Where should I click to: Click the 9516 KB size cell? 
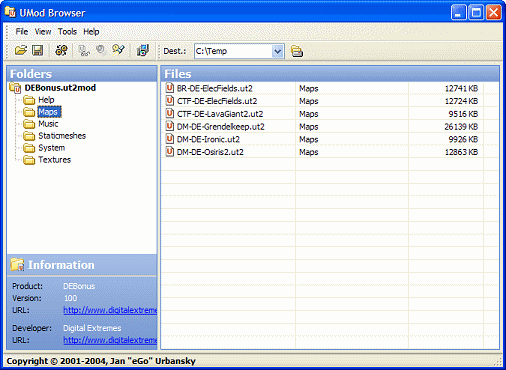pos(463,114)
